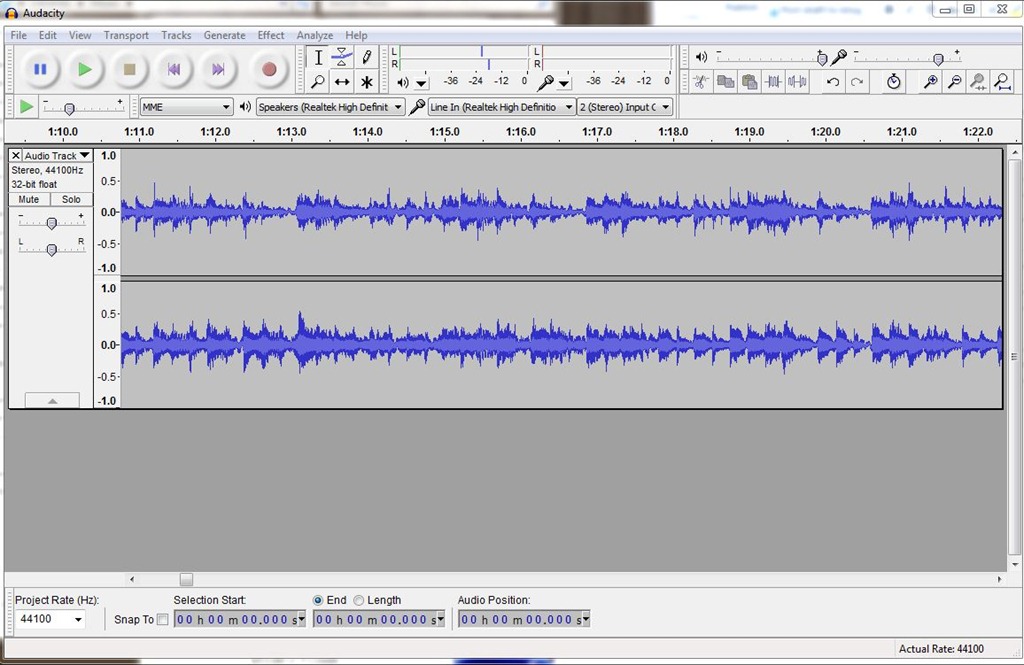Select the Length radio button
The height and width of the screenshot is (665, 1024).
[359, 599]
